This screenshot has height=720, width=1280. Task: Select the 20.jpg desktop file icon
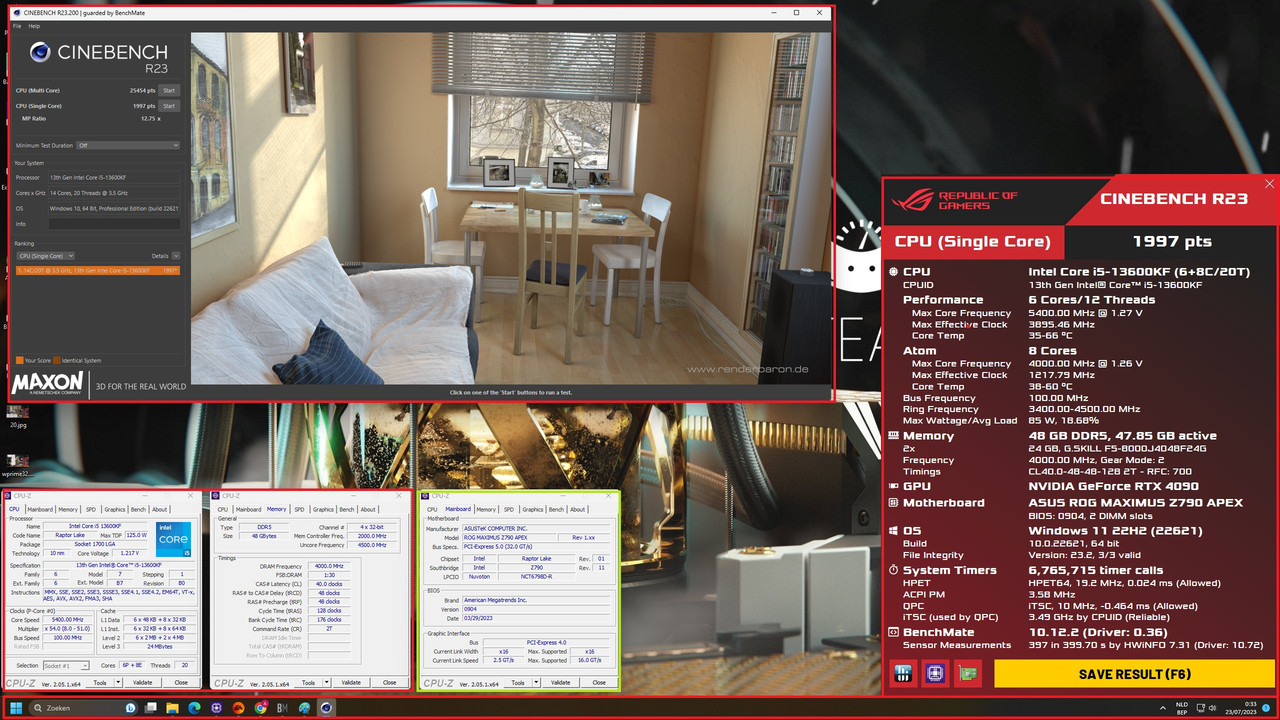click(17, 414)
